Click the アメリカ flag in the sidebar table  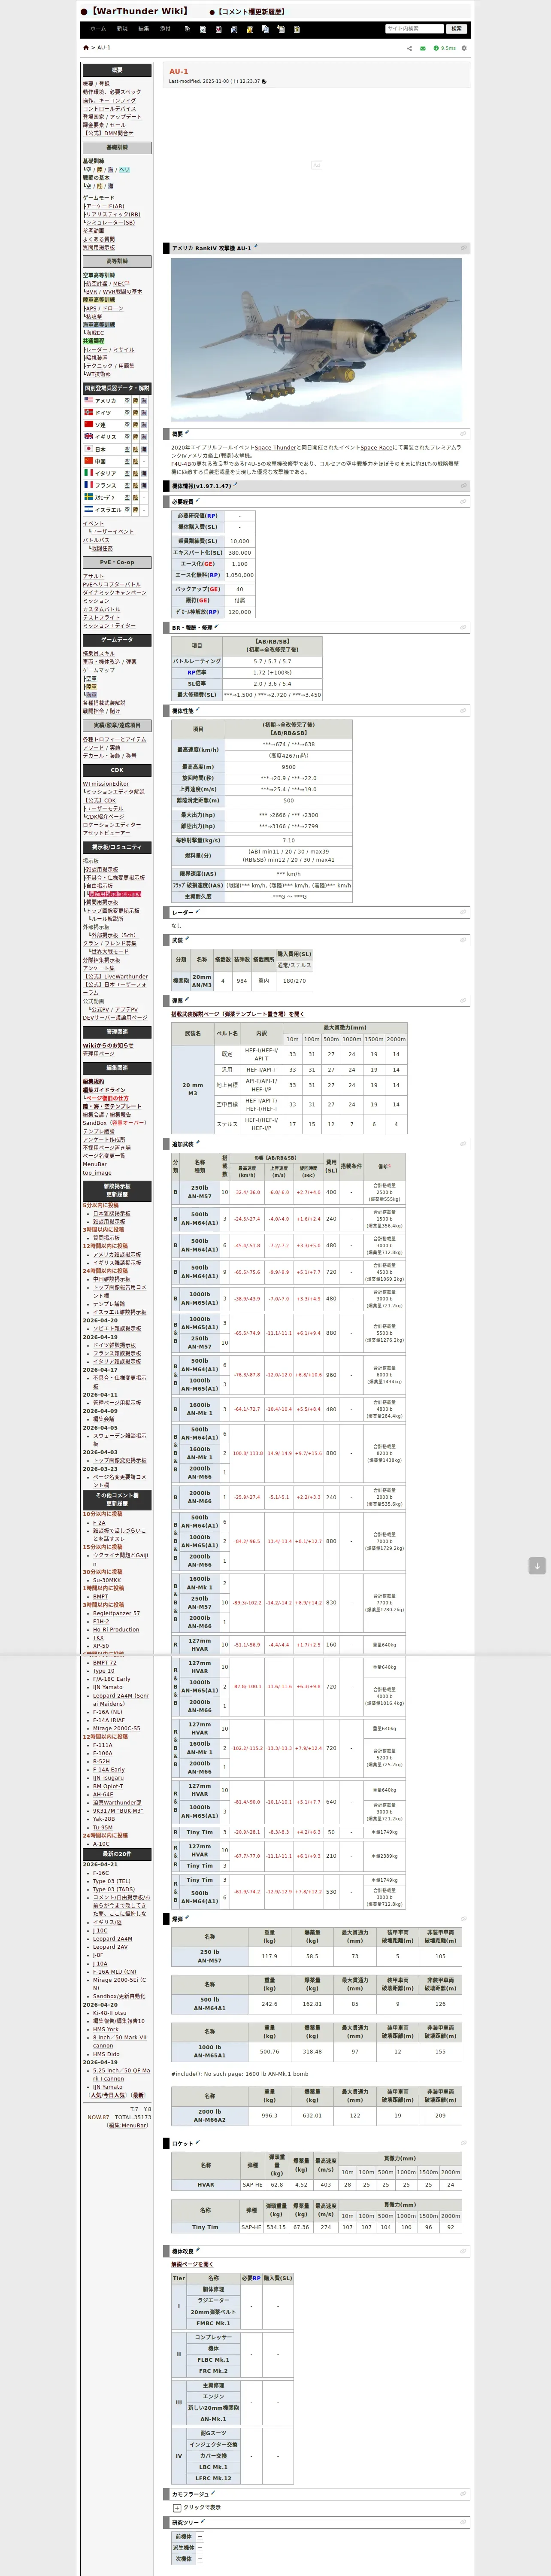[x=88, y=401]
